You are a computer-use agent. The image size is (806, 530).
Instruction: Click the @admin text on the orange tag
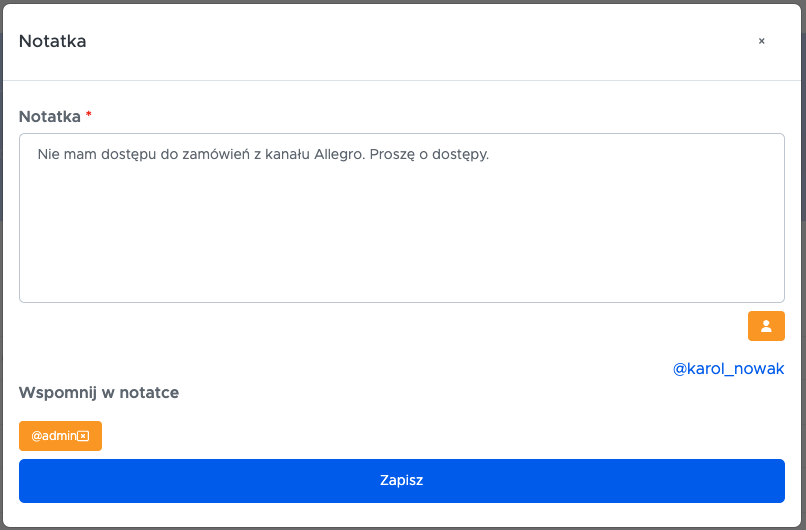coord(53,436)
